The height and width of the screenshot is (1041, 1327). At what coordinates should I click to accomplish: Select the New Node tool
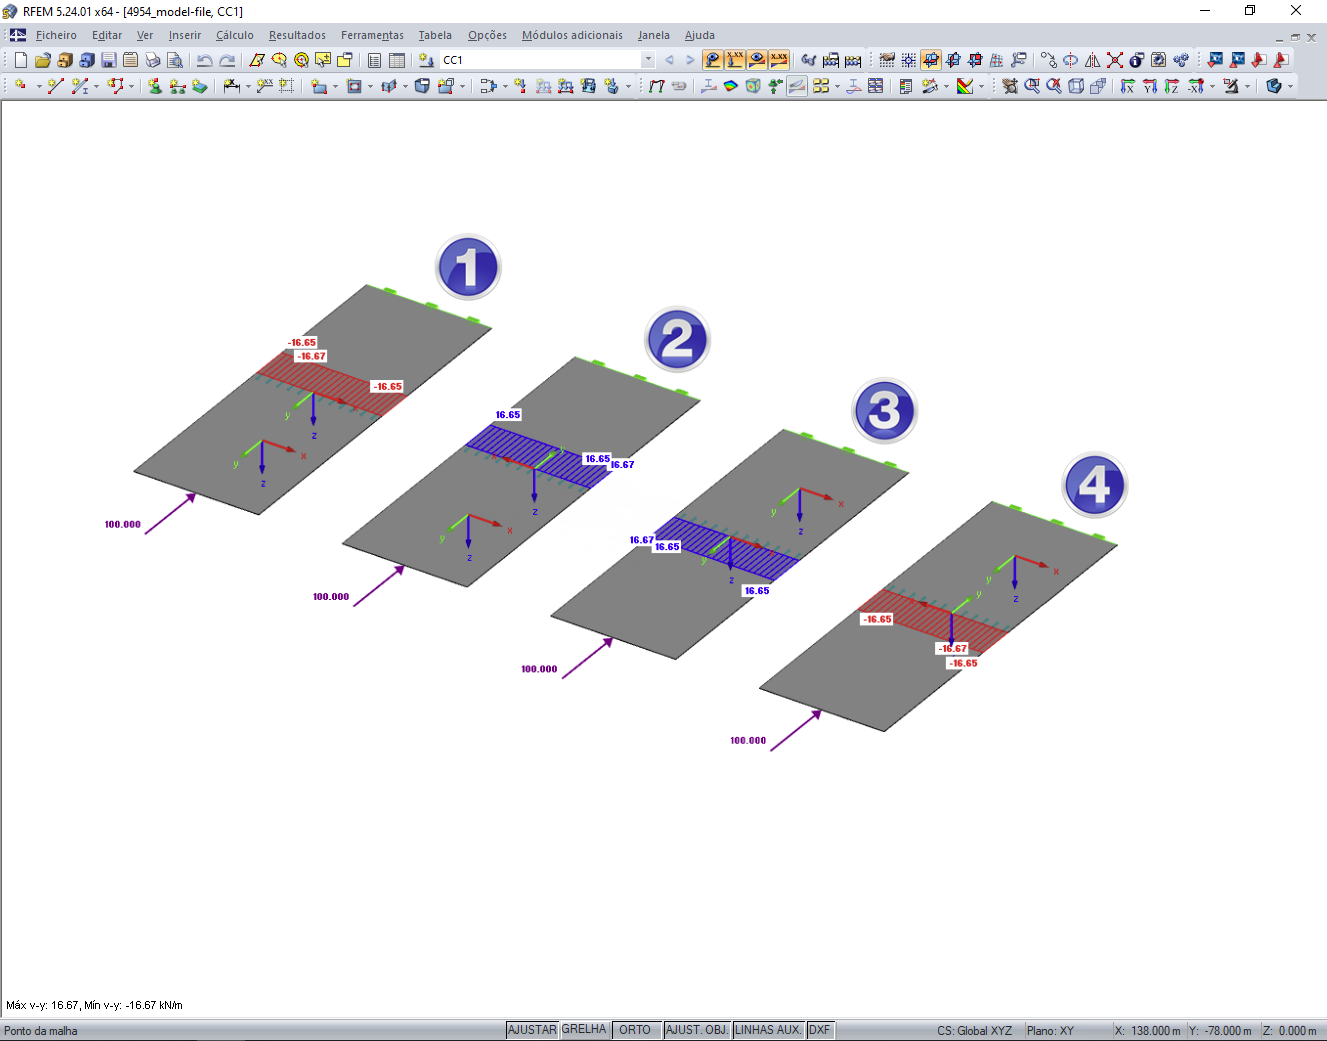(21, 86)
